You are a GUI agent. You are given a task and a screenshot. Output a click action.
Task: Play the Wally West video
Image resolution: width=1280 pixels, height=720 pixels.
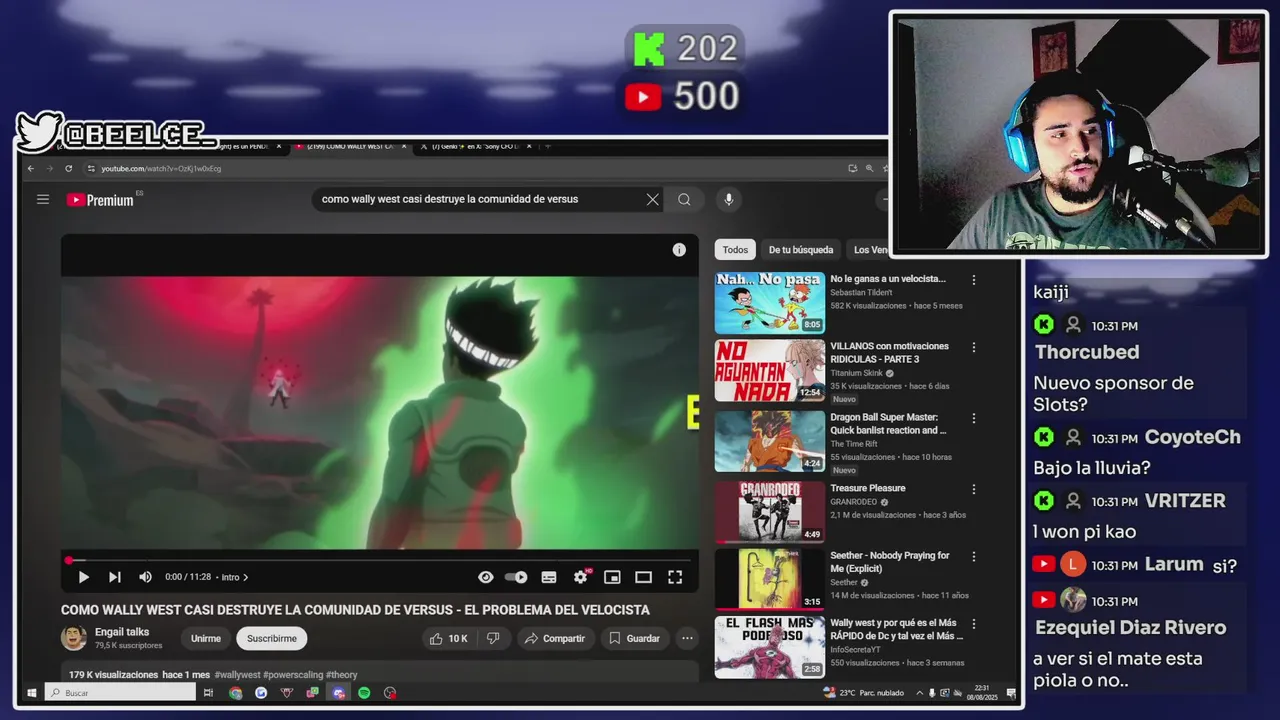click(84, 577)
